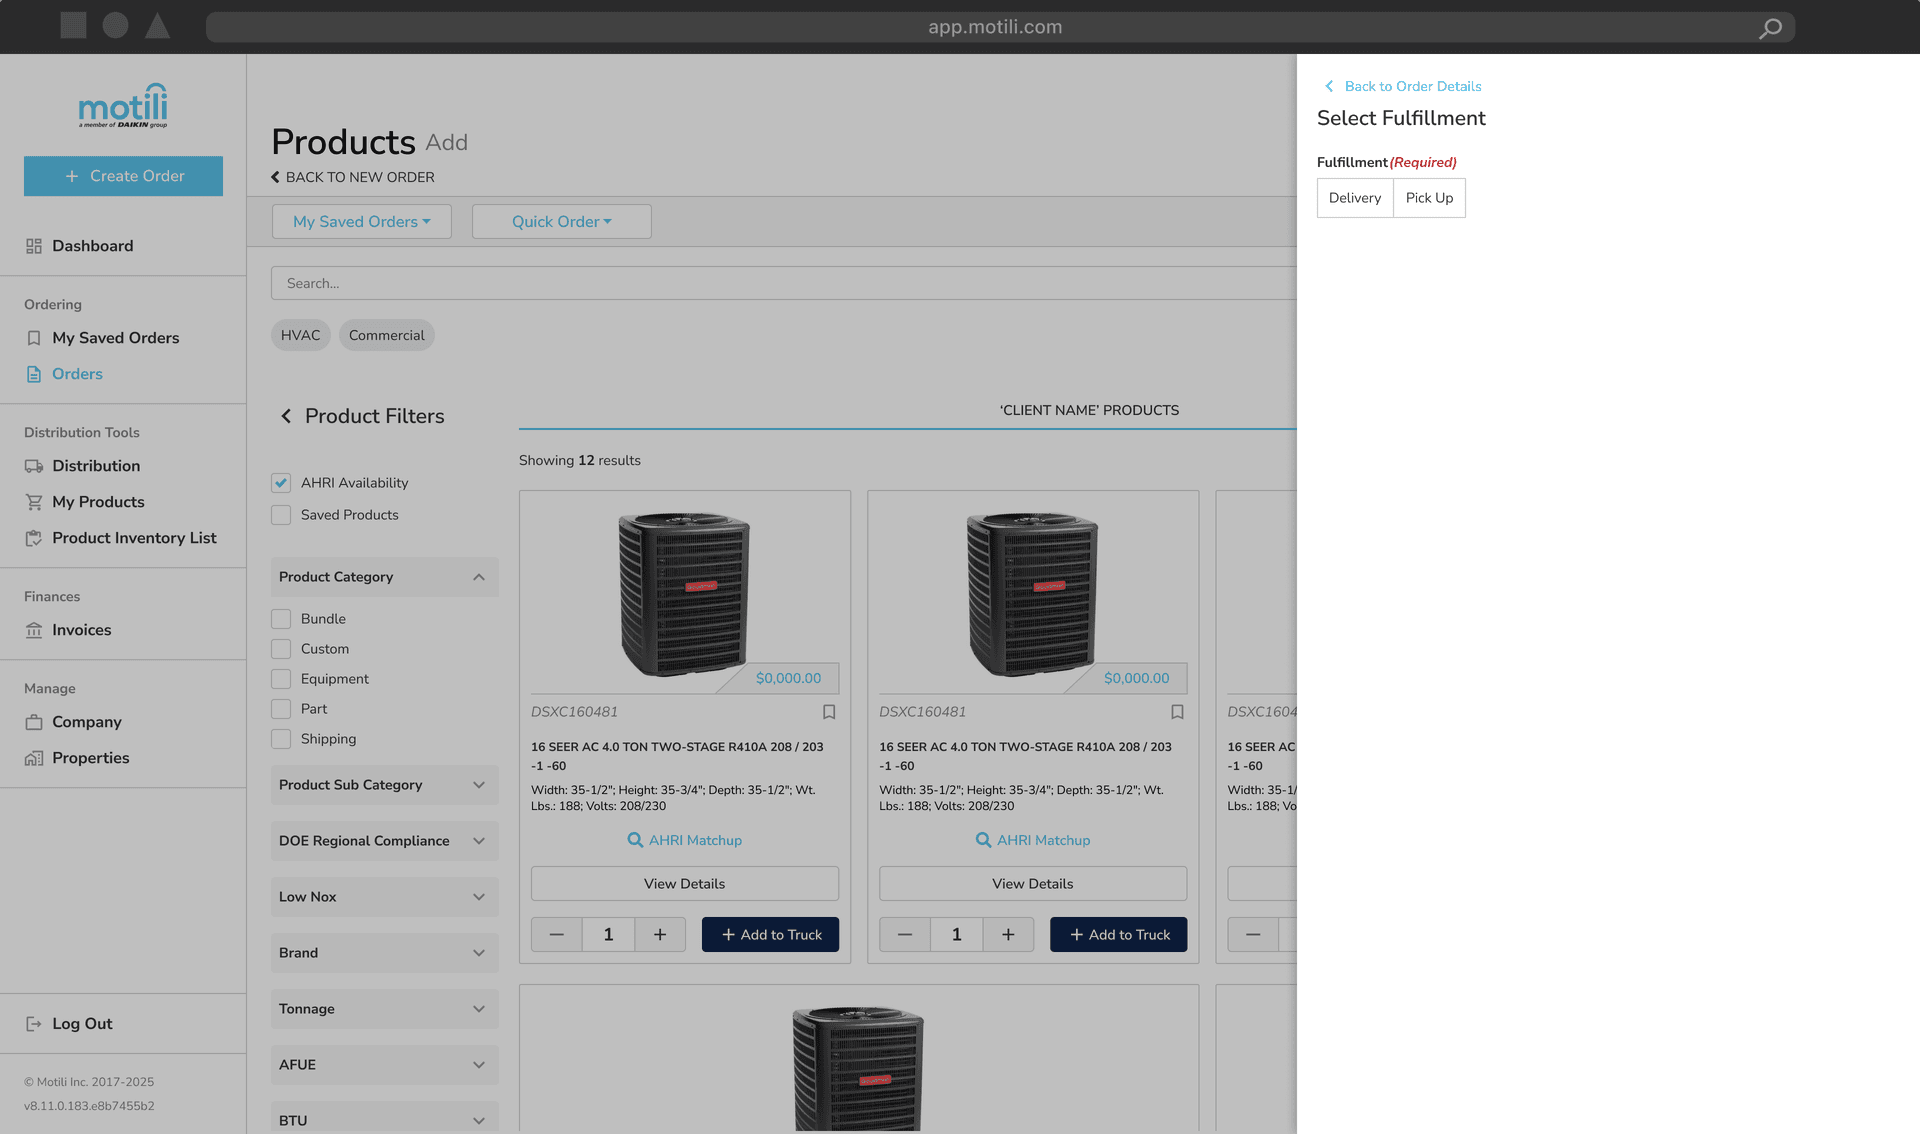Choose the Pick Up fulfillment option
The image size is (1920, 1134).
pos(1429,198)
